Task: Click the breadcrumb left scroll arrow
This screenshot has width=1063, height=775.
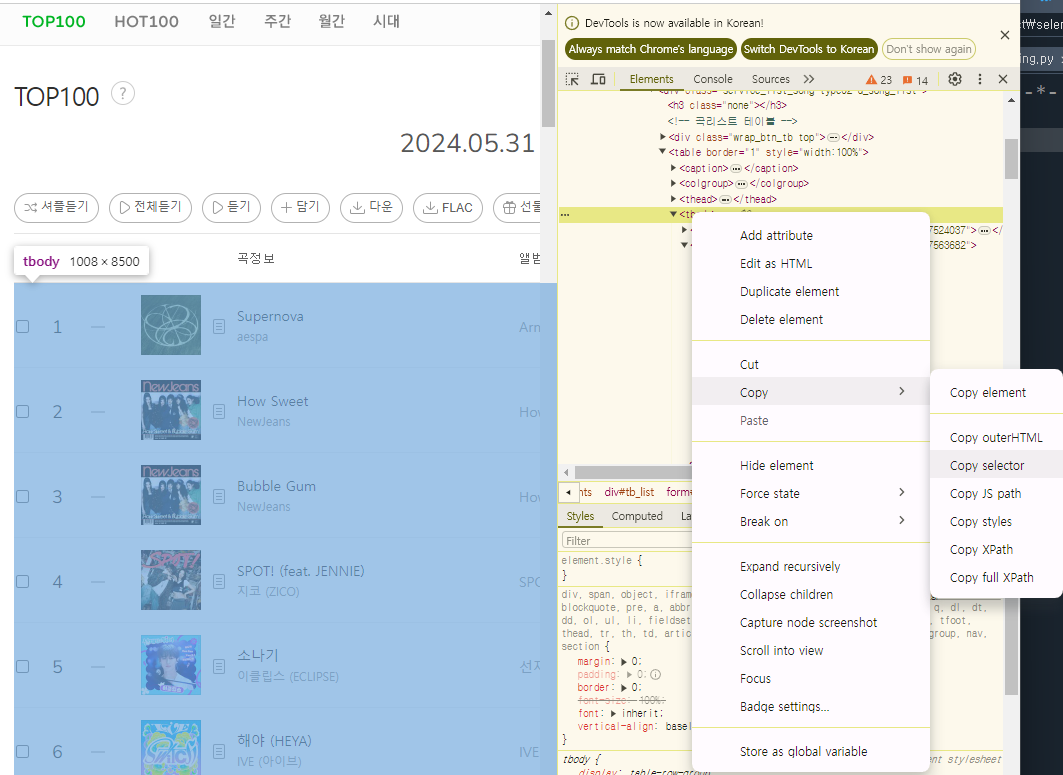Action: coord(568,492)
